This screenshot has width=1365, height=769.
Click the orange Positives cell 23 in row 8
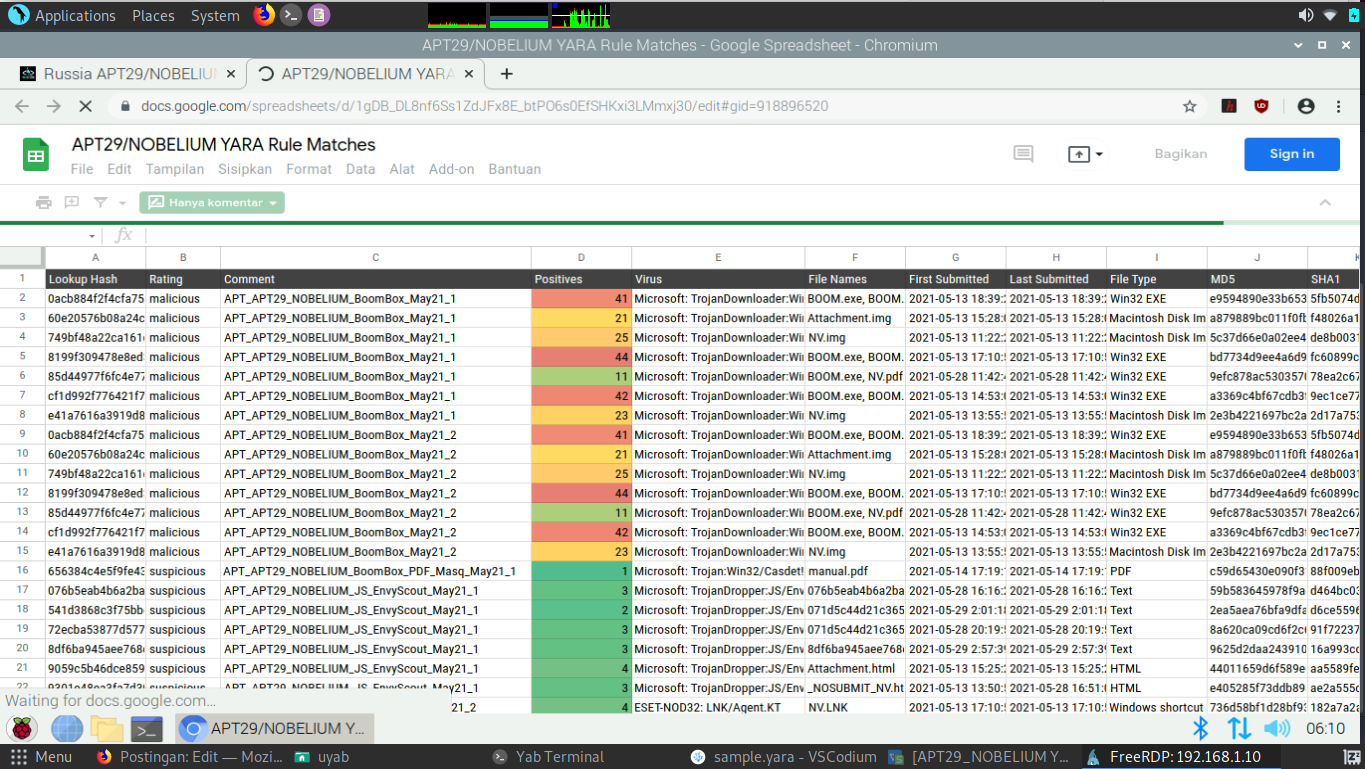581,415
